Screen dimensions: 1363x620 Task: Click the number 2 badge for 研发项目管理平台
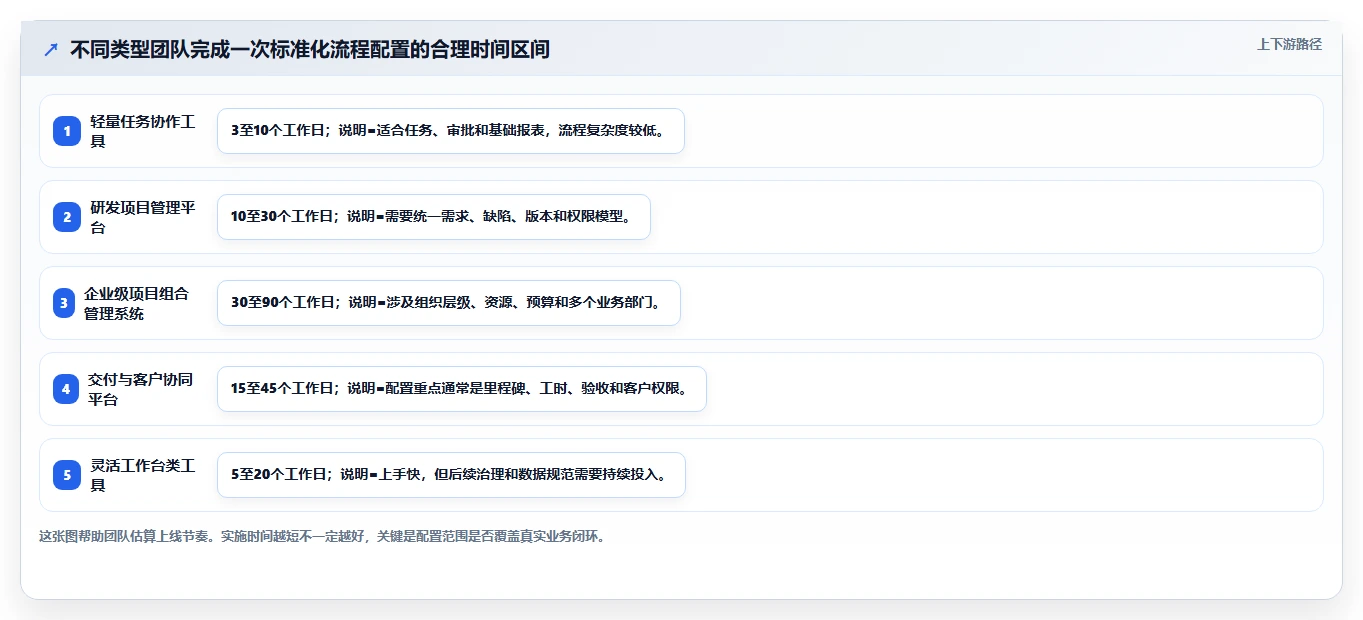[67, 217]
